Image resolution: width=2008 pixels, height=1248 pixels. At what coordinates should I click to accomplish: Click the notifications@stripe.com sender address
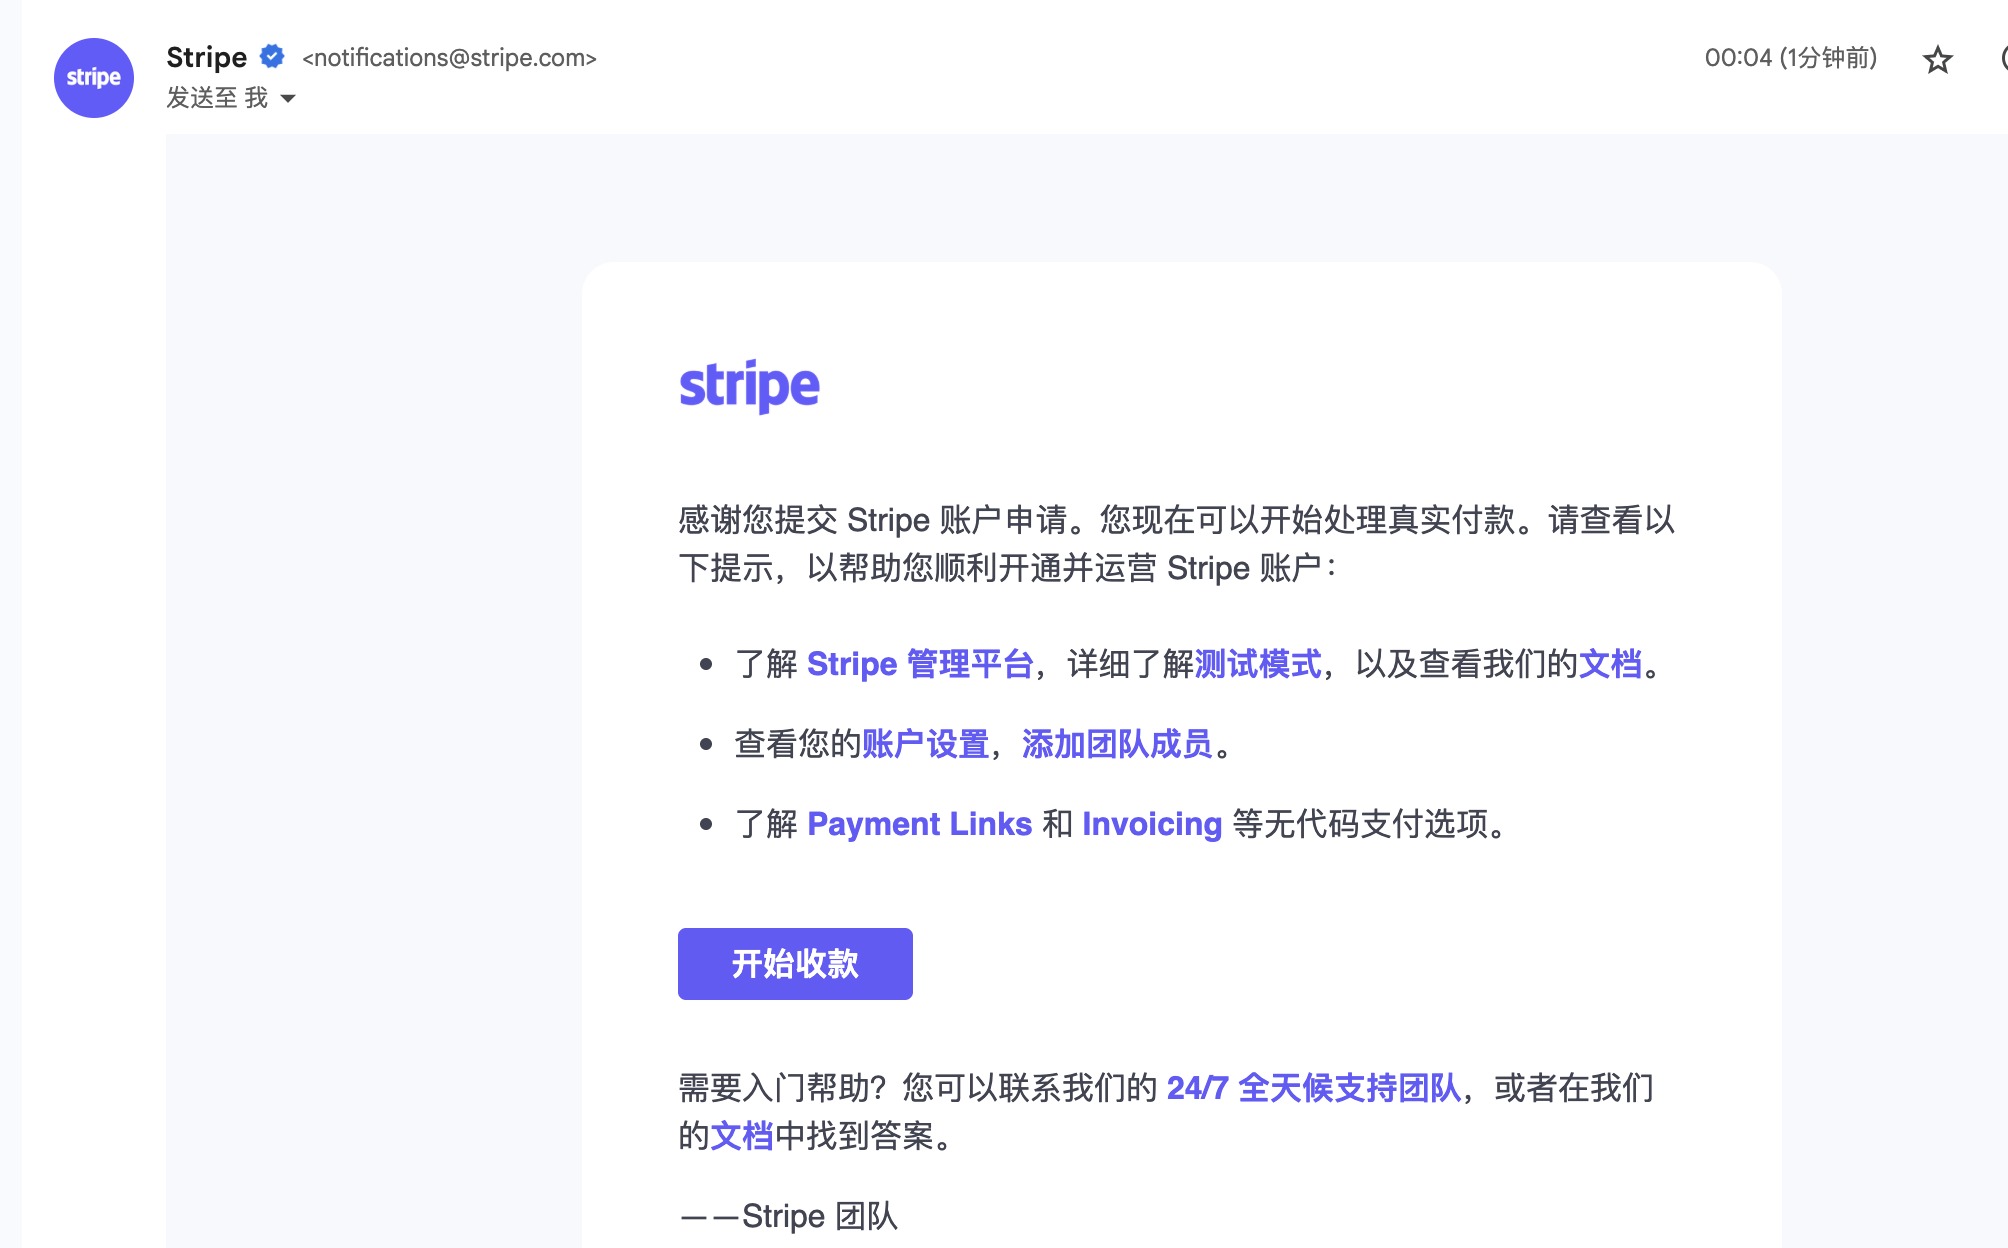click(x=449, y=58)
